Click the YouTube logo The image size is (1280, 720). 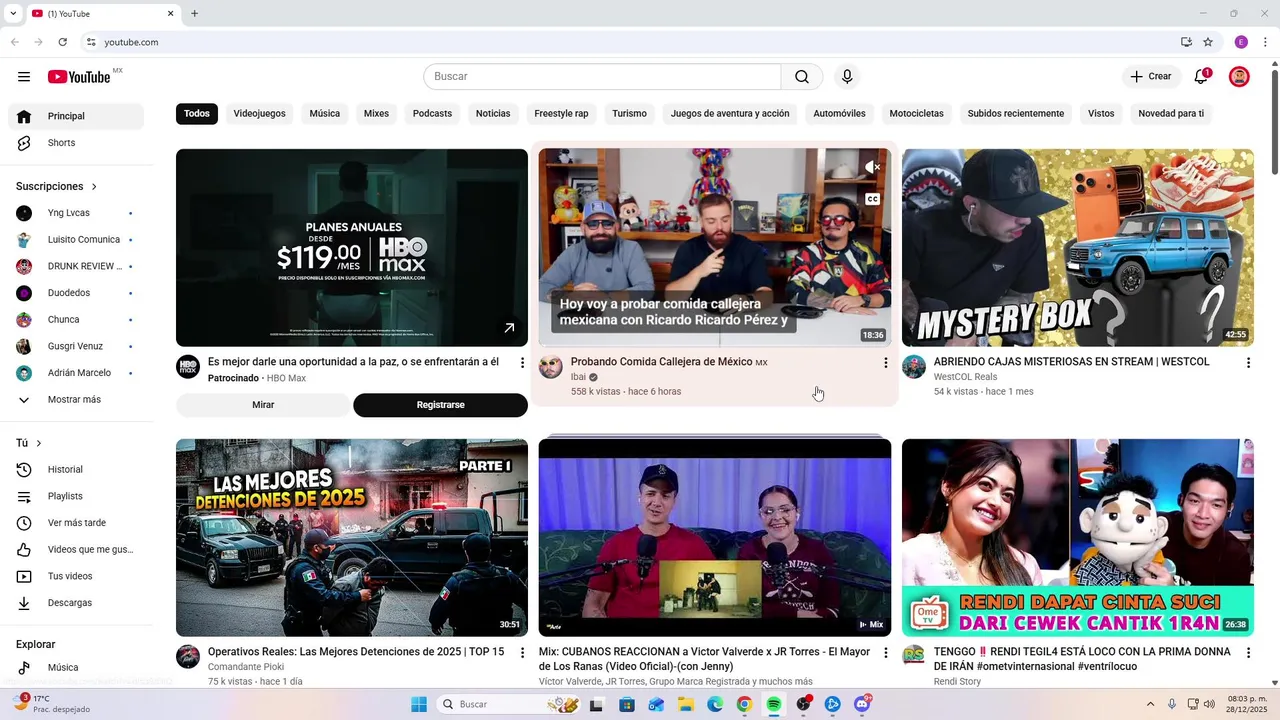tap(79, 77)
